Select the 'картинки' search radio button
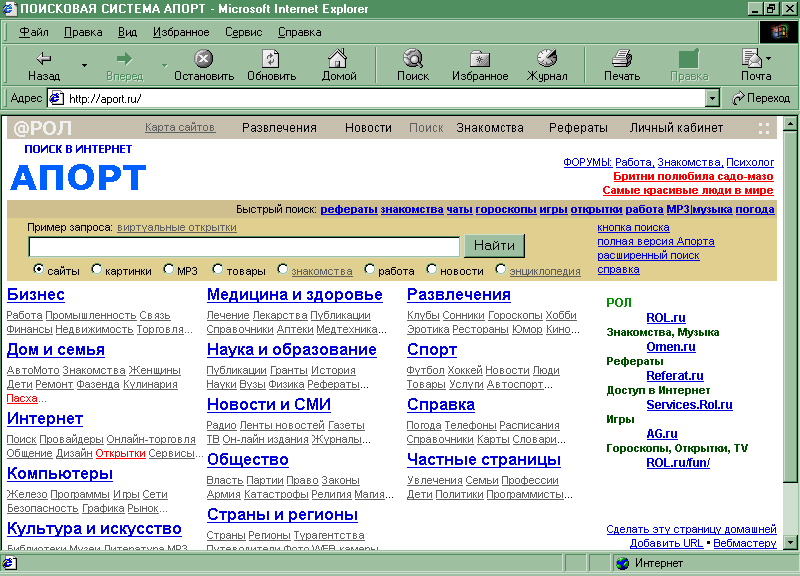 pyautogui.click(x=97, y=270)
